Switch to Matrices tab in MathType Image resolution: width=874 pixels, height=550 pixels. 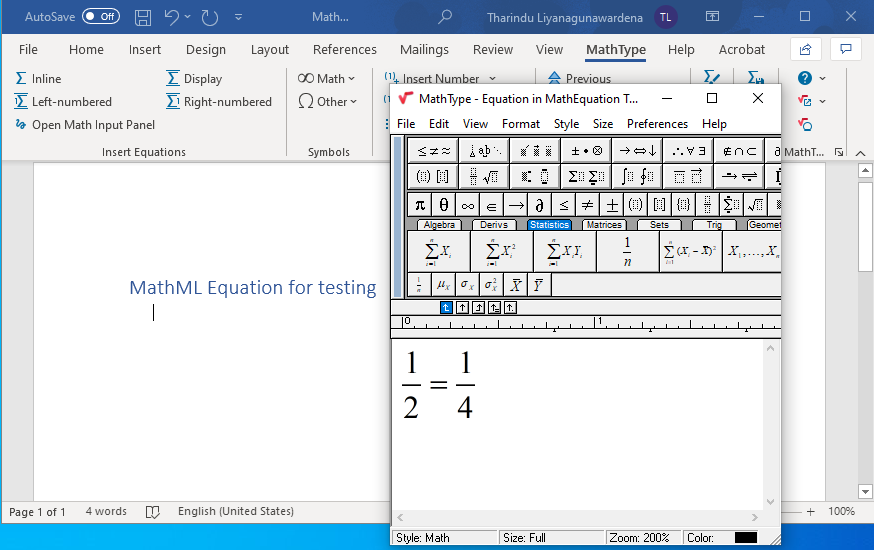point(604,225)
